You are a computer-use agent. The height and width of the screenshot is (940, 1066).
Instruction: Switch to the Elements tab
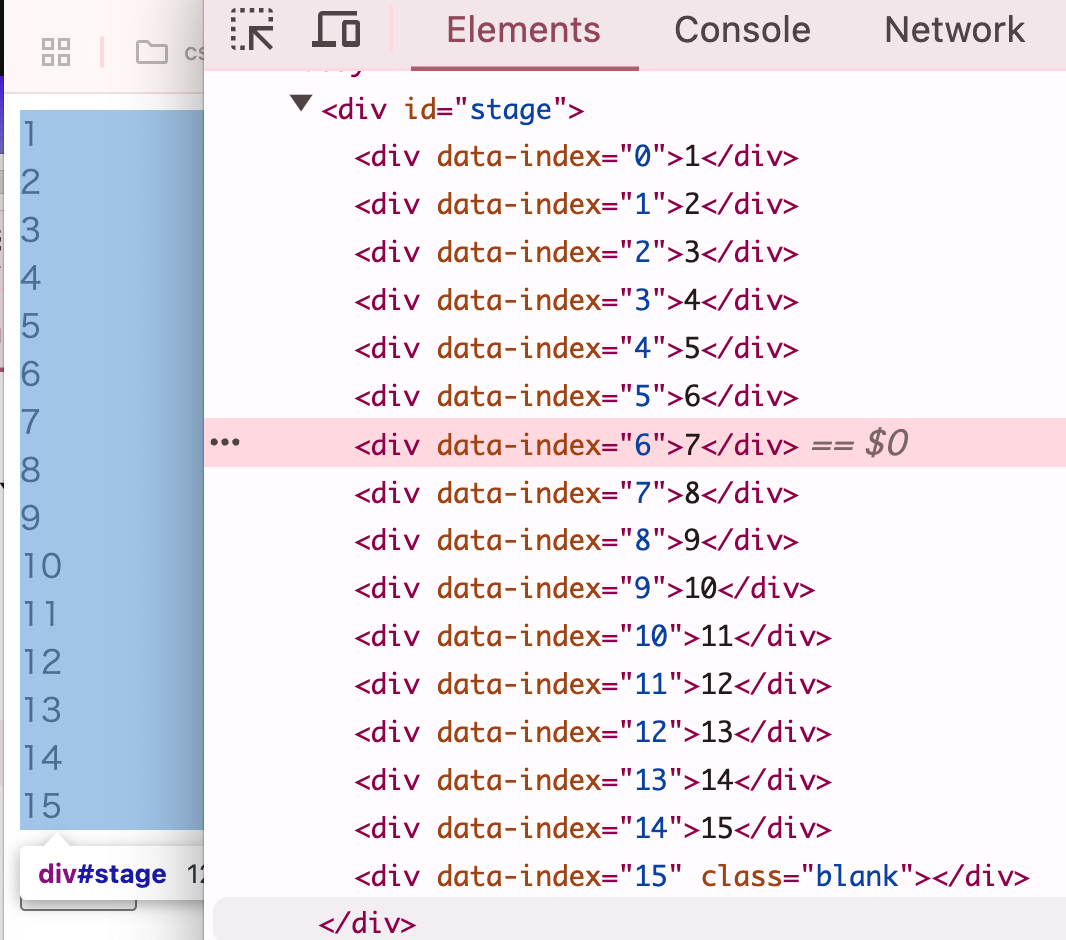523,30
